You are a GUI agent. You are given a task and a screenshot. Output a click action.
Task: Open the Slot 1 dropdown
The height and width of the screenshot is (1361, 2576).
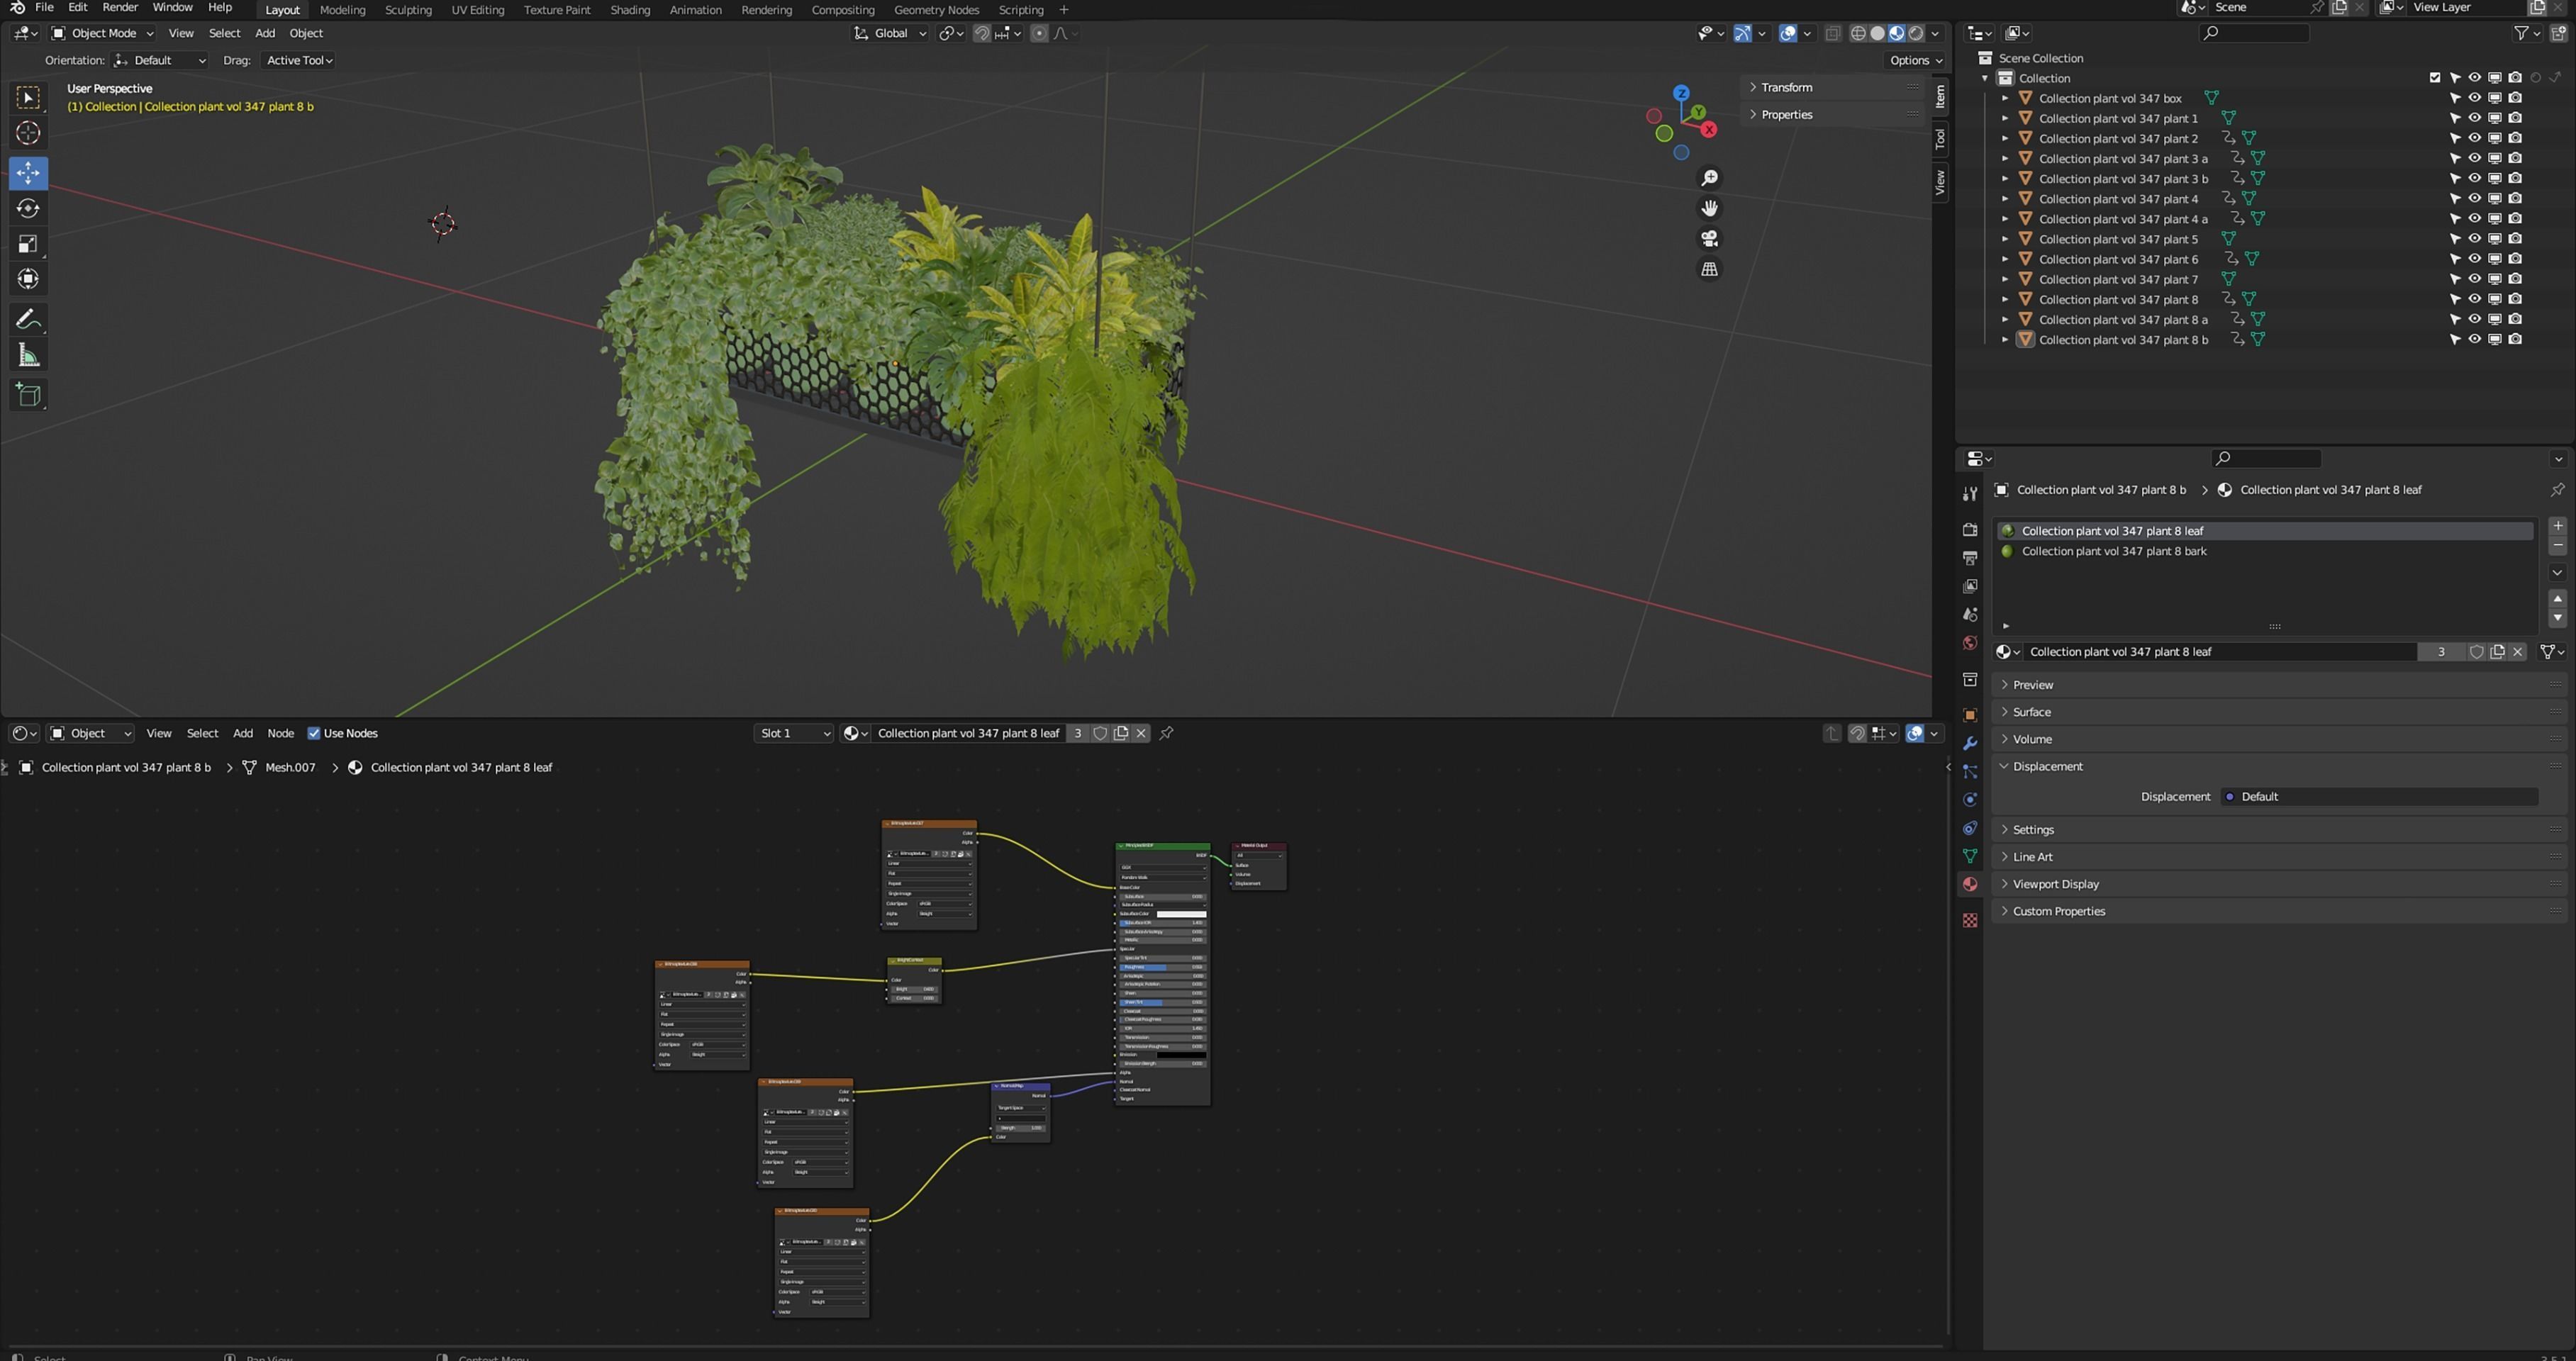(x=793, y=733)
